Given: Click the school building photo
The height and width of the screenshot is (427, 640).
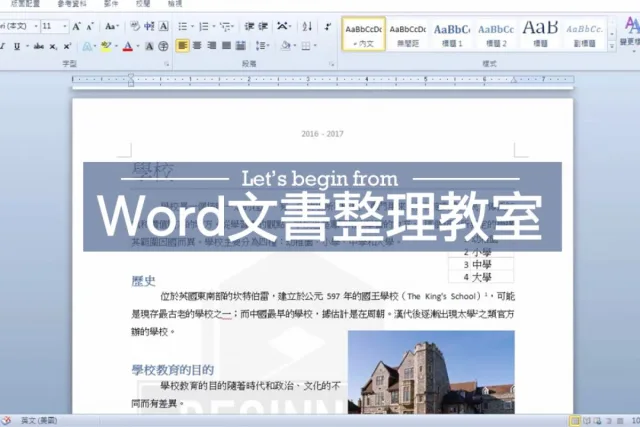Looking at the screenshot, I should tap(431, 372).
